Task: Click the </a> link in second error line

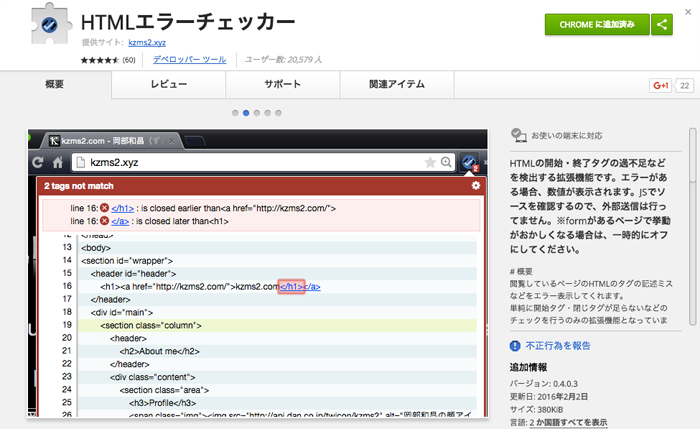Action: point(120,221)
